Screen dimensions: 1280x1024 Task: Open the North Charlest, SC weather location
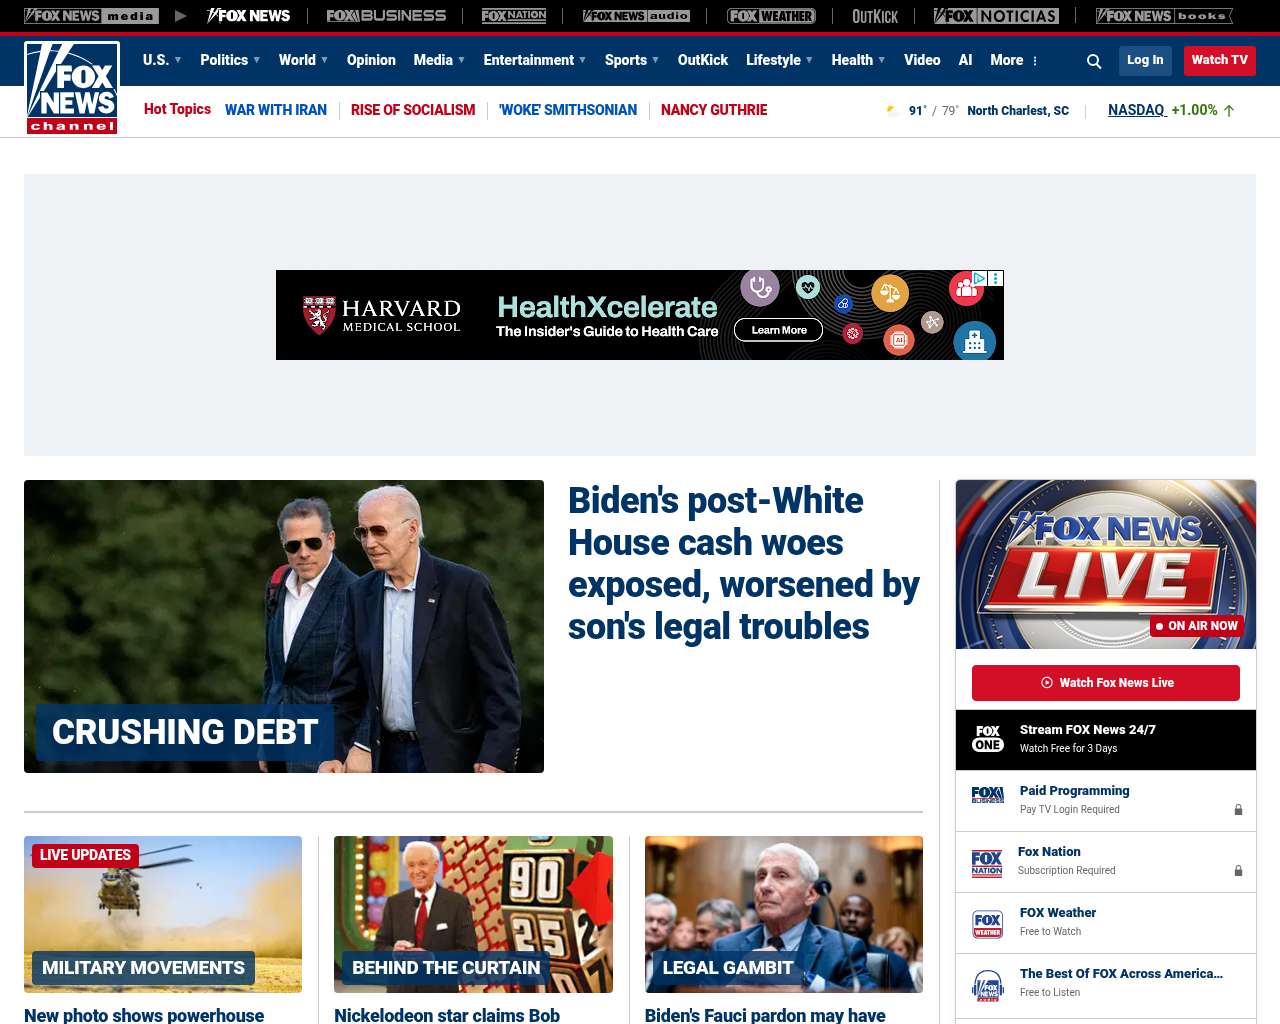[1018, 111]
